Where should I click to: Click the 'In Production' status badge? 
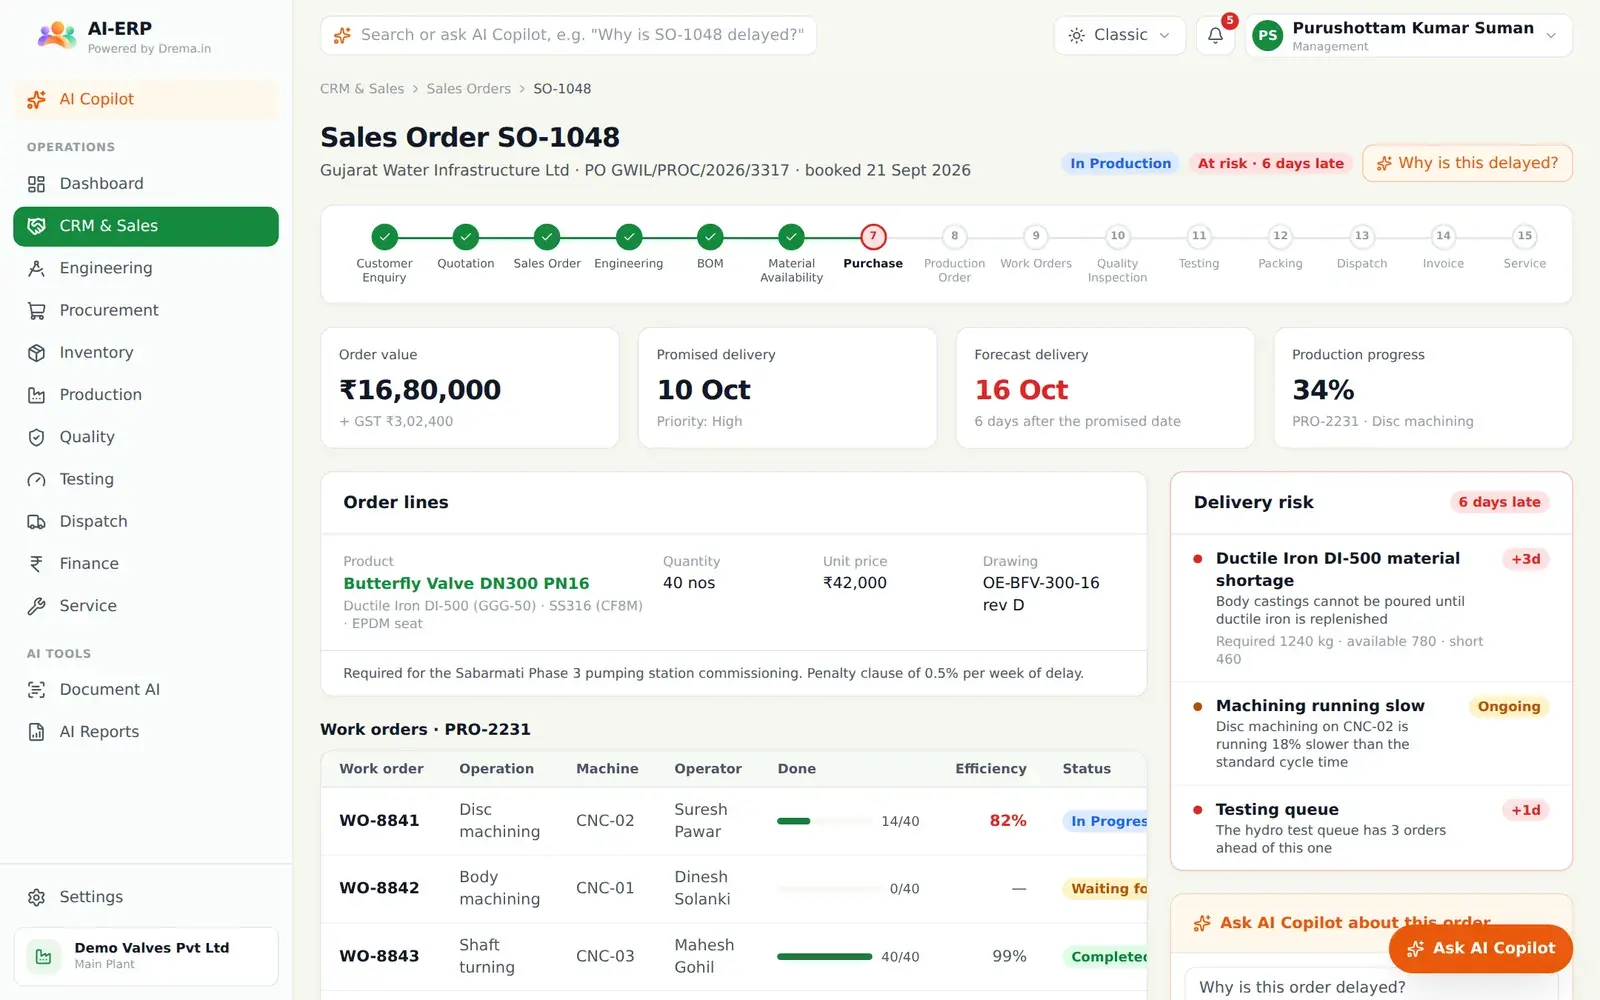(1120, 163)
